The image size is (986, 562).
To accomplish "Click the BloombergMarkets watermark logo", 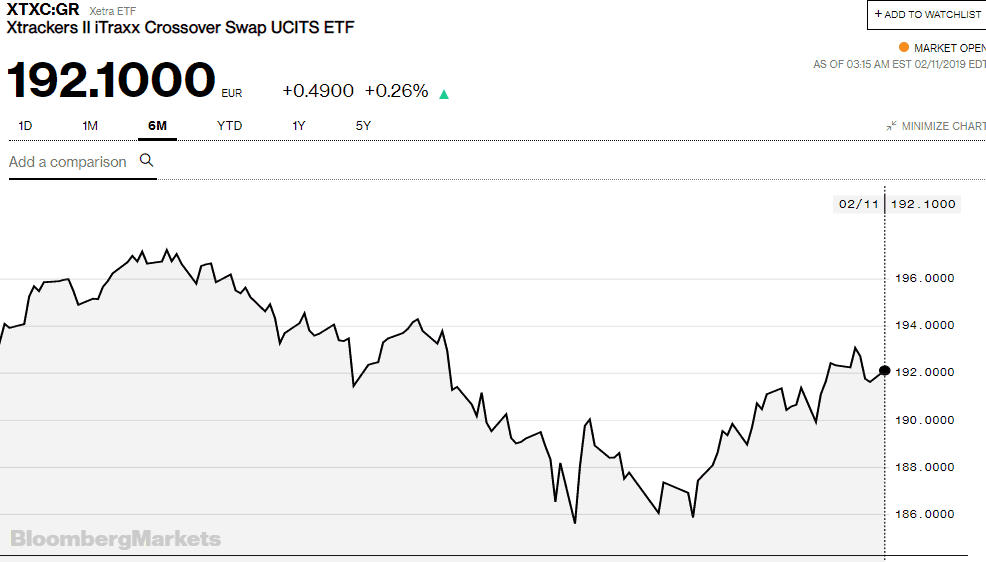I will click(x=116, y=539).
